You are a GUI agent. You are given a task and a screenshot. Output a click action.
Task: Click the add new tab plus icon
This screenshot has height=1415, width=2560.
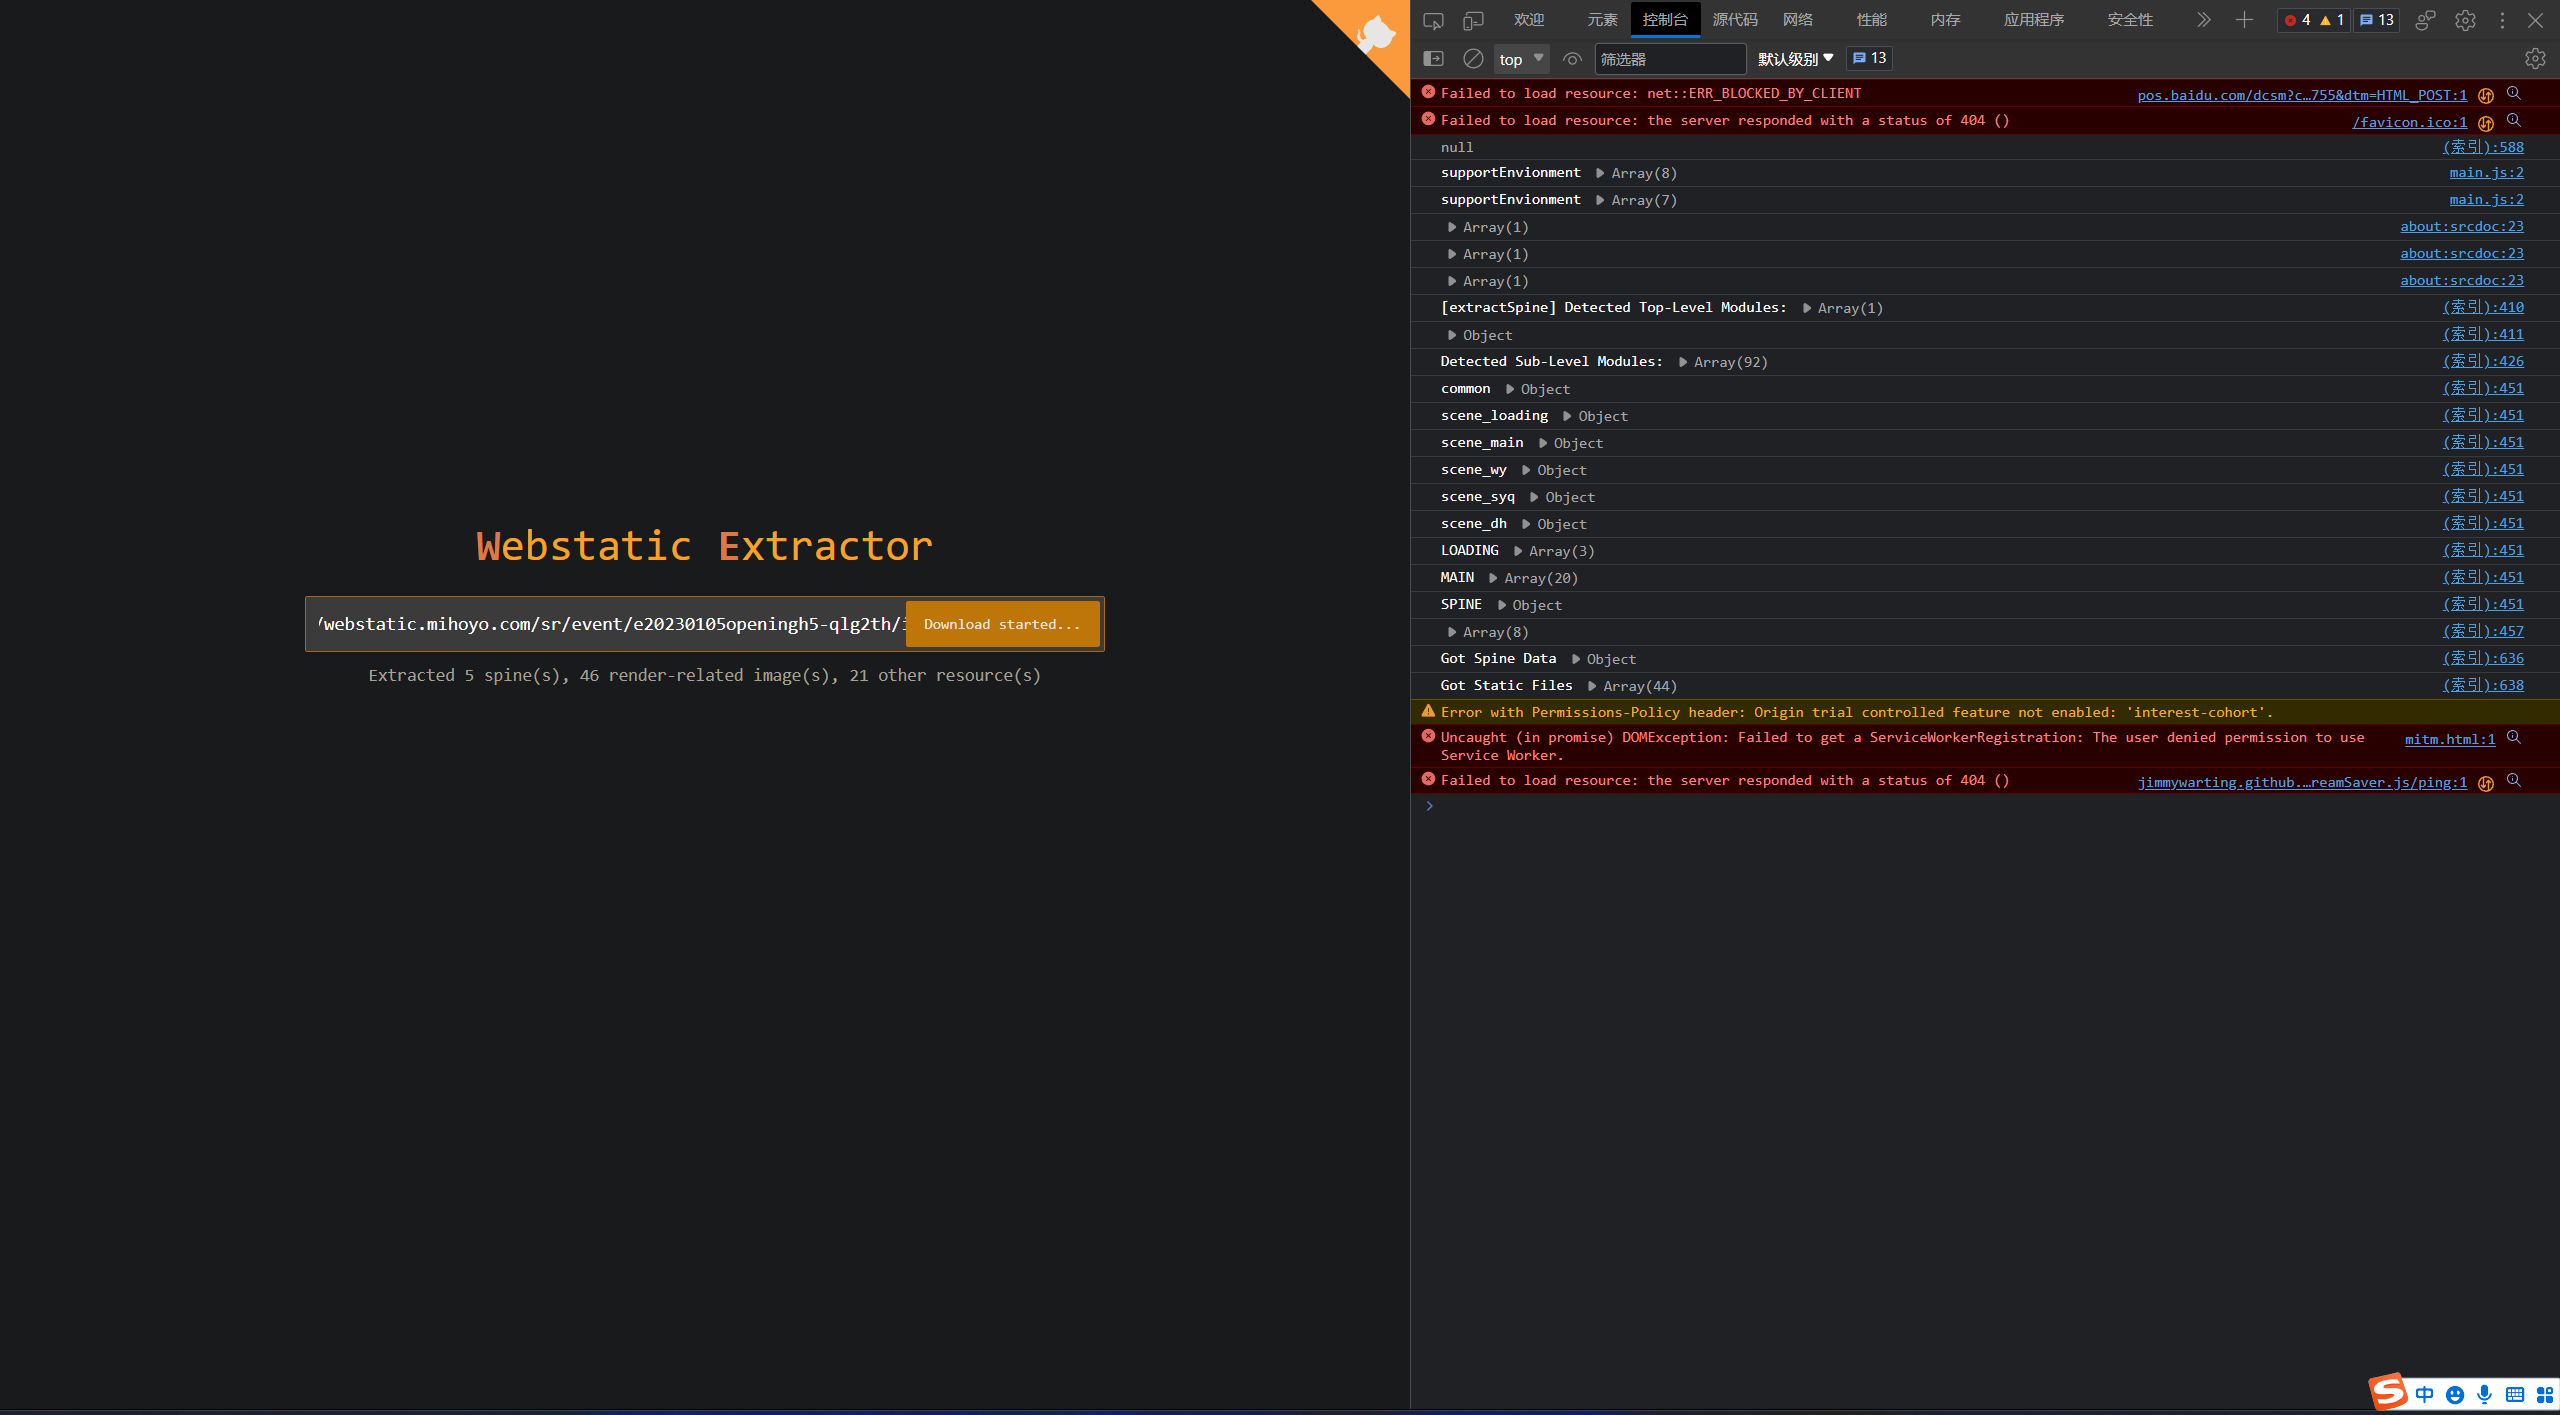click(2244, 21)
